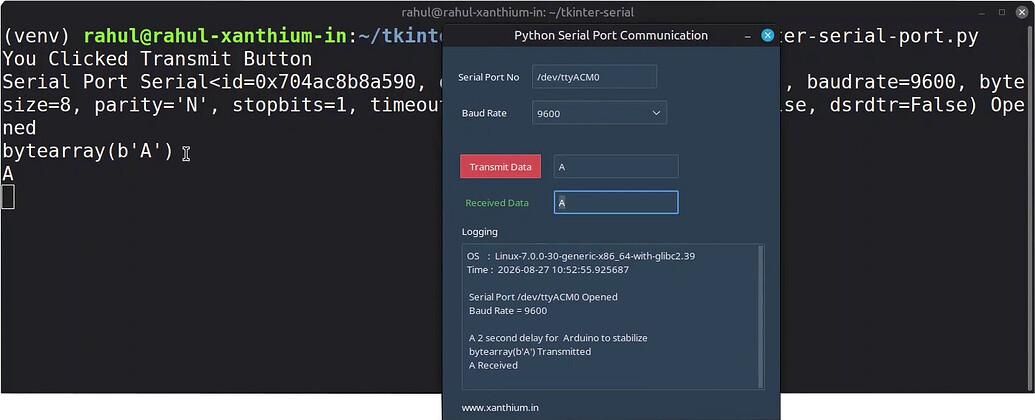Image resolution: width=1035 pixels, height=420 pixels.
Task: Open the Baud Rate dropdown showing 9600
Action: (599, 113)
